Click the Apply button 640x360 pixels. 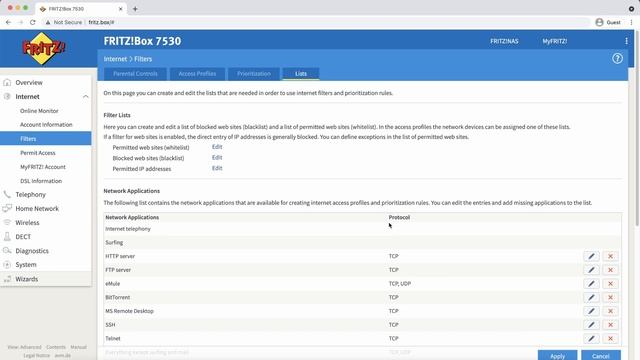(557, 355)
